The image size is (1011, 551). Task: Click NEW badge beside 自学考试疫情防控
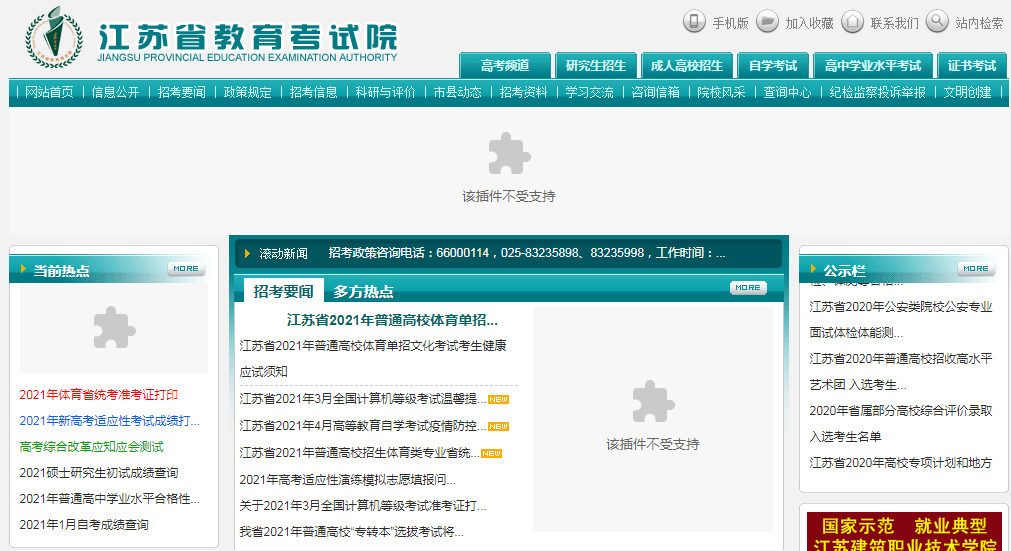(498, 427)
